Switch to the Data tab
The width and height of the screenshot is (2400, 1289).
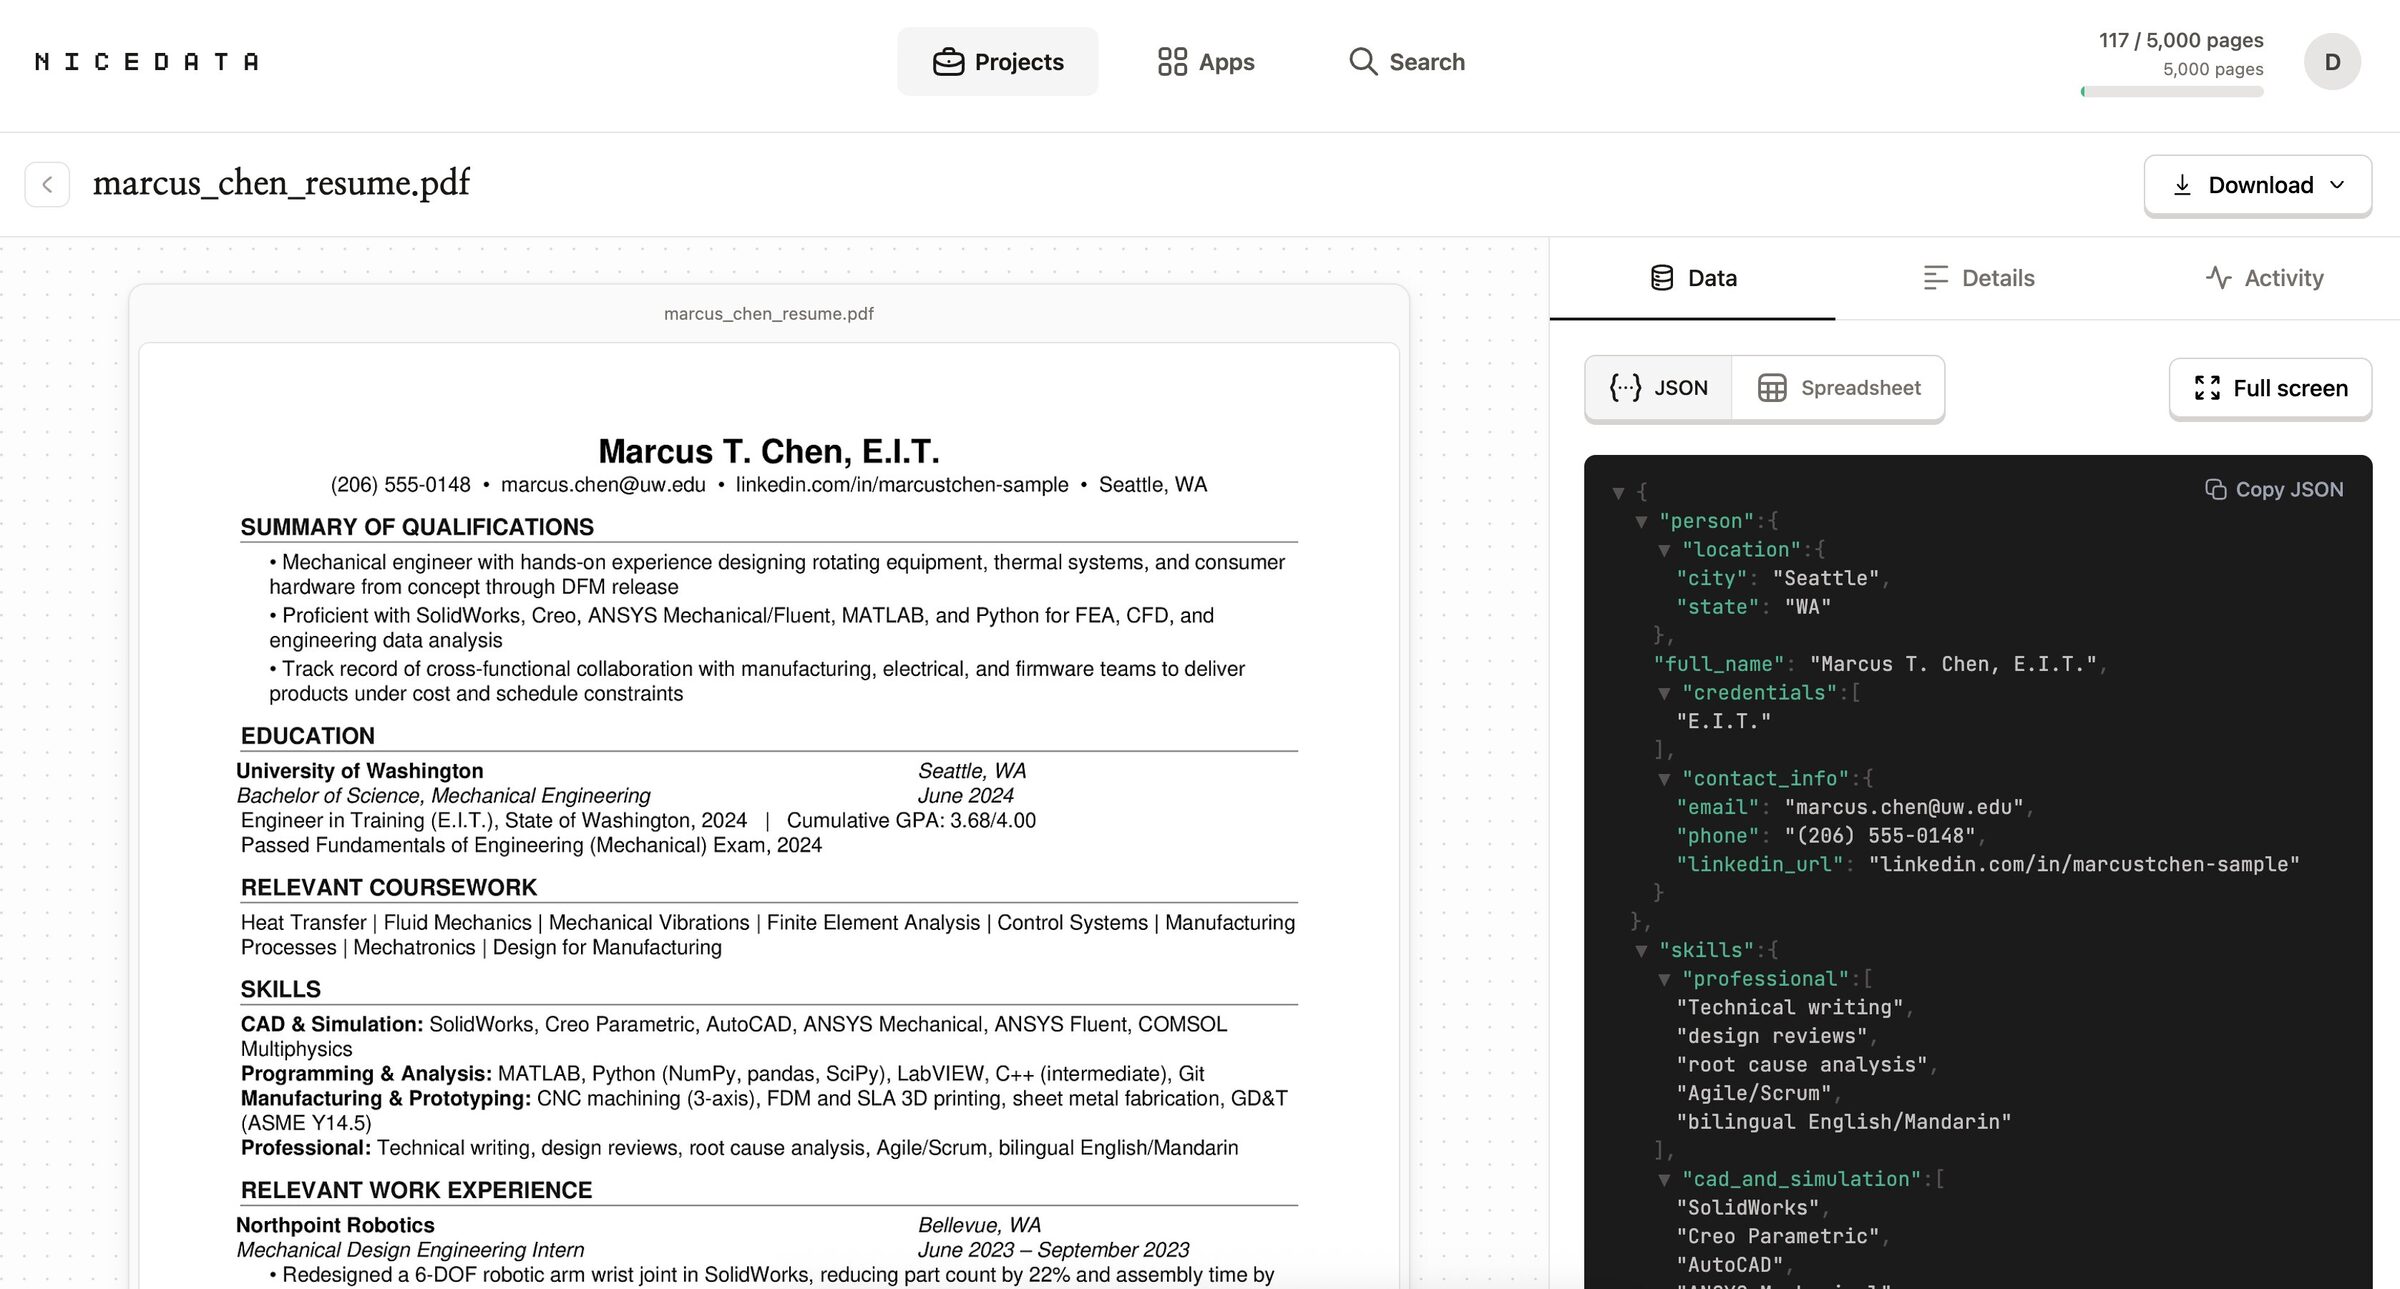pyautogui.click(x=1692, y=278)
